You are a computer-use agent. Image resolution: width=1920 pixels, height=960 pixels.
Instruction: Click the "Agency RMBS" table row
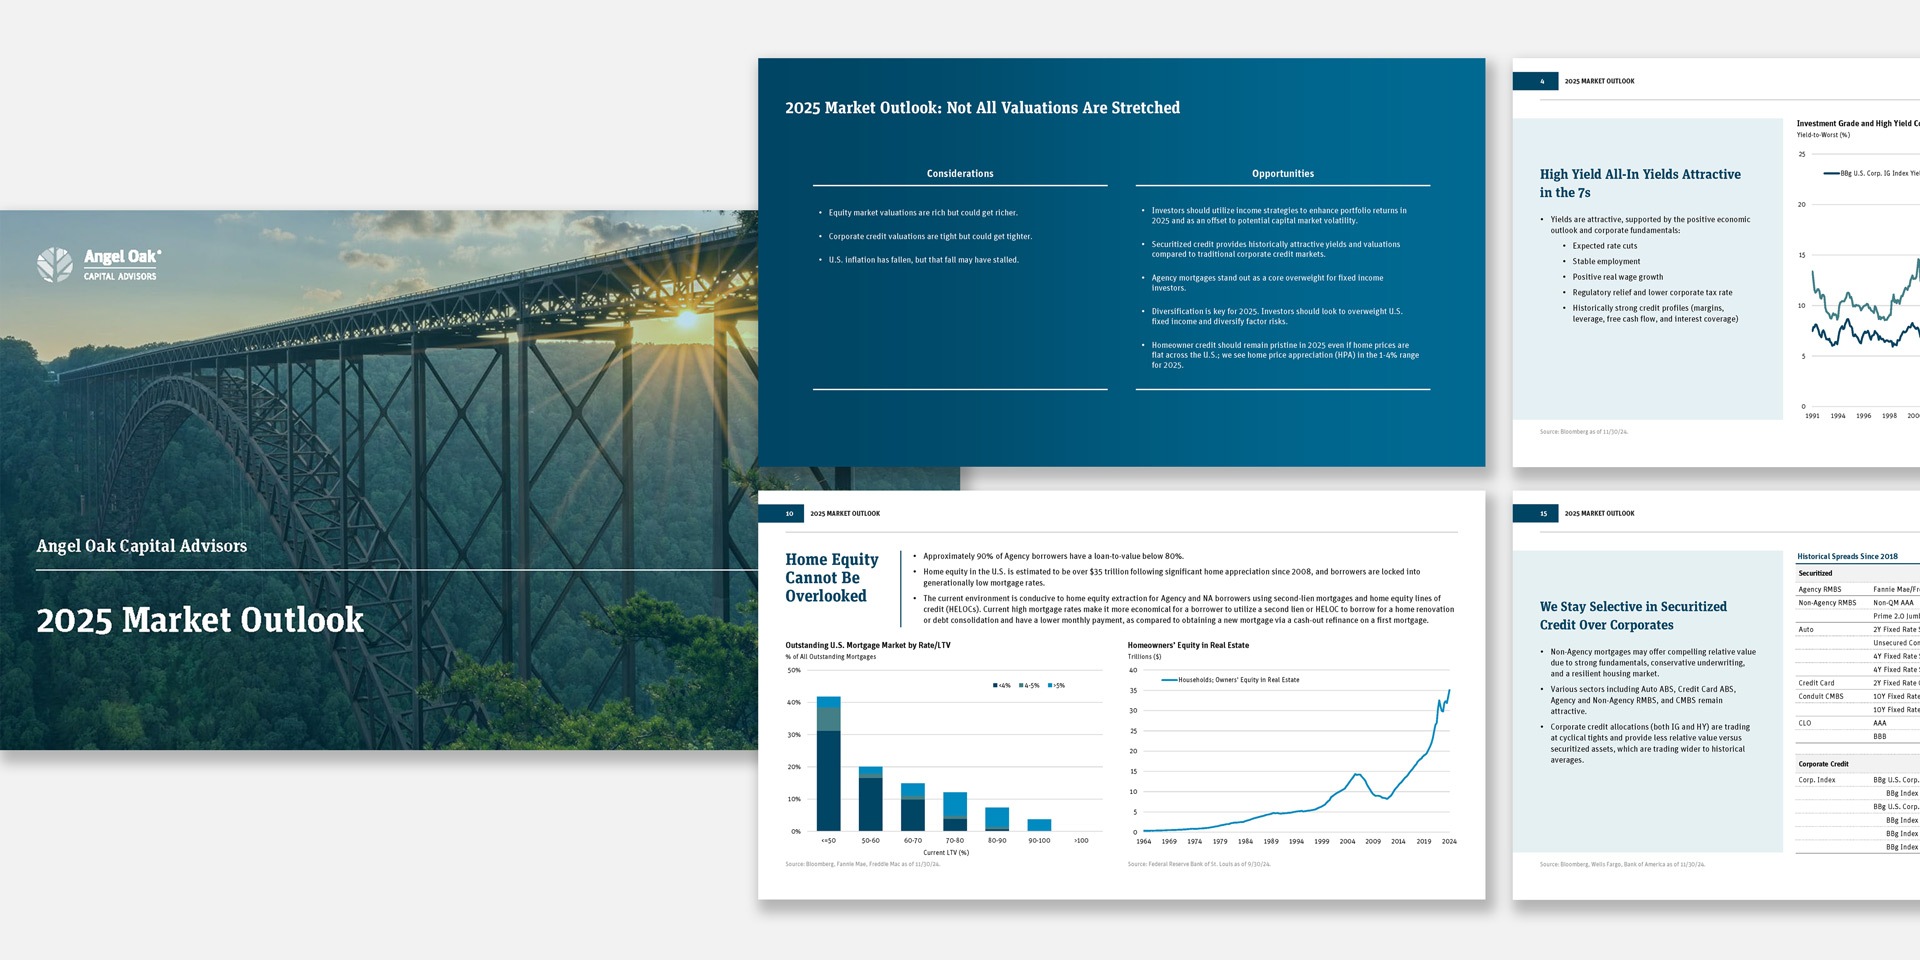coord(1858,590)
